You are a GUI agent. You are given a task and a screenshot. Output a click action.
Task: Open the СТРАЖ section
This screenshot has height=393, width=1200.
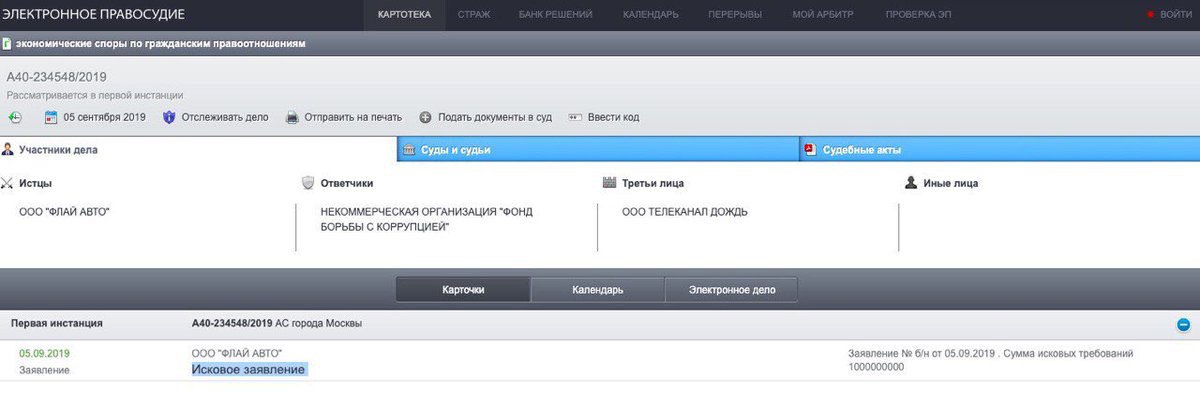[474, 15]
